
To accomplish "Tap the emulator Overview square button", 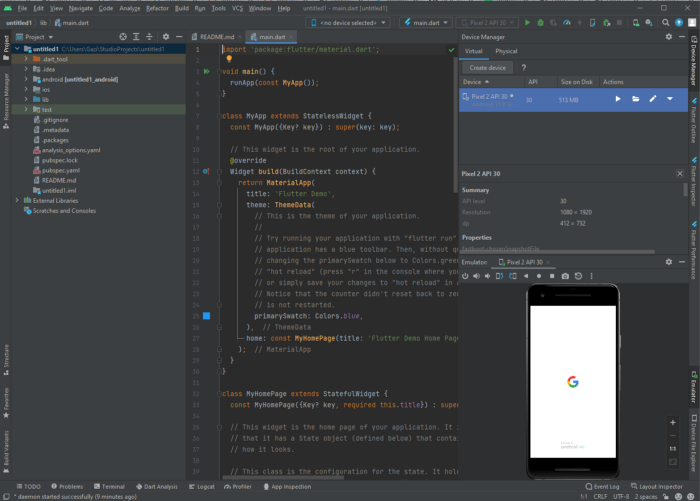I will [552, 276].
